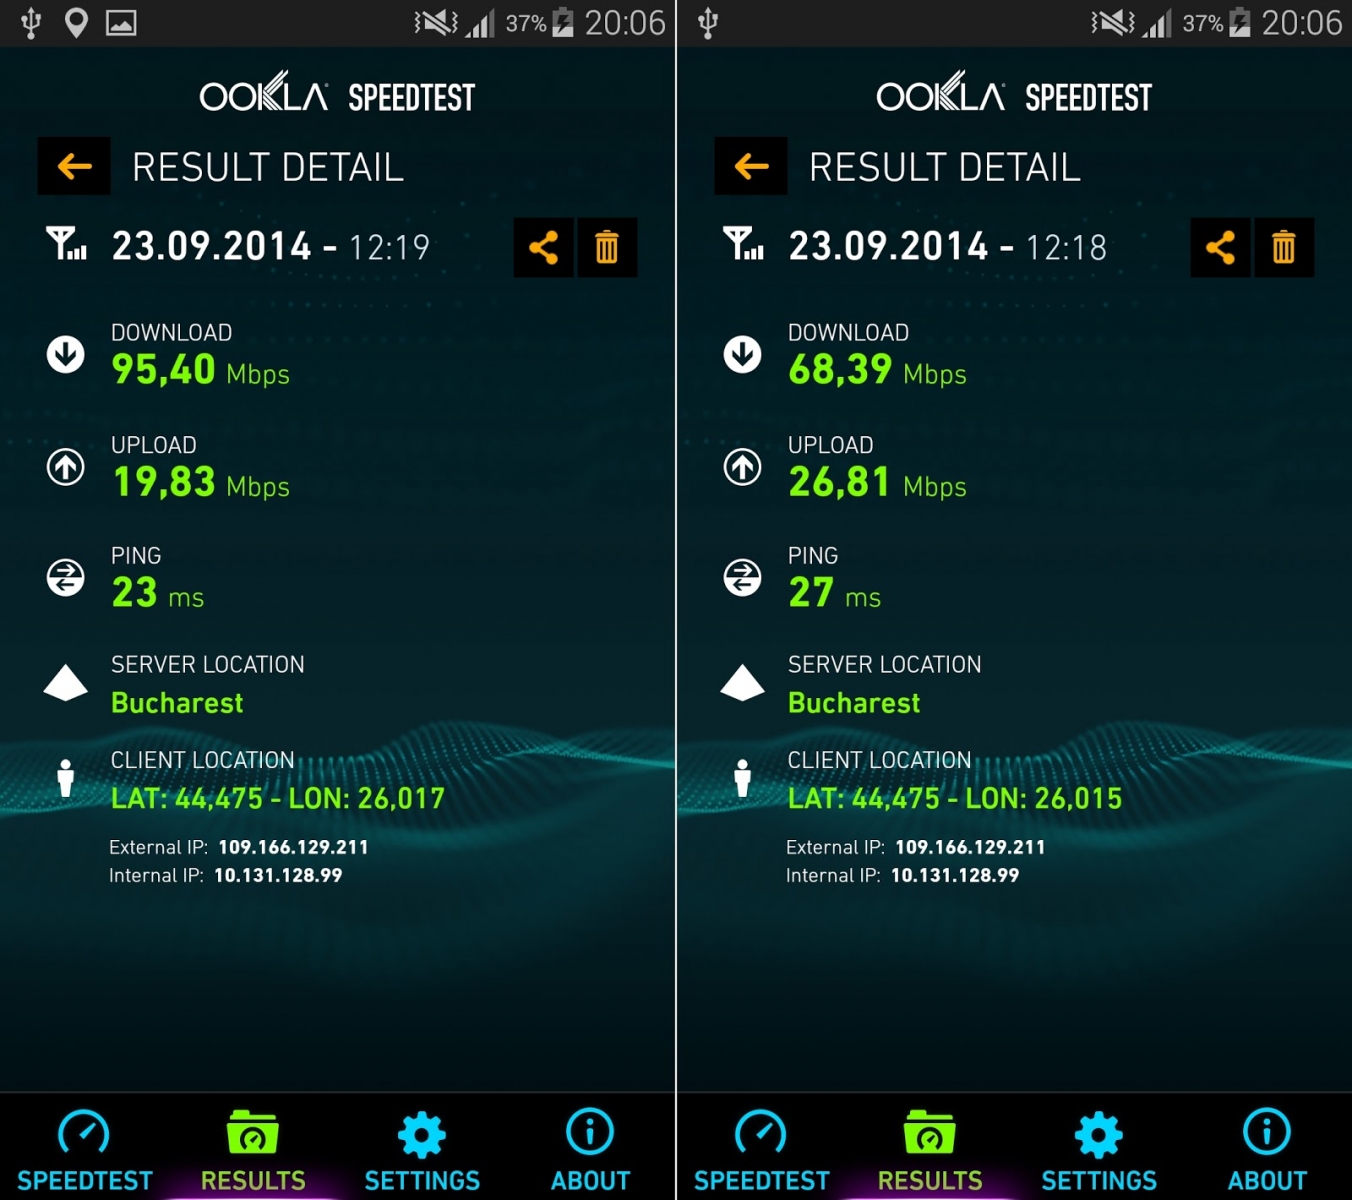Share the 12:19 test result
Viewport: 1352px width, 1200px height.
click(543, 247)
